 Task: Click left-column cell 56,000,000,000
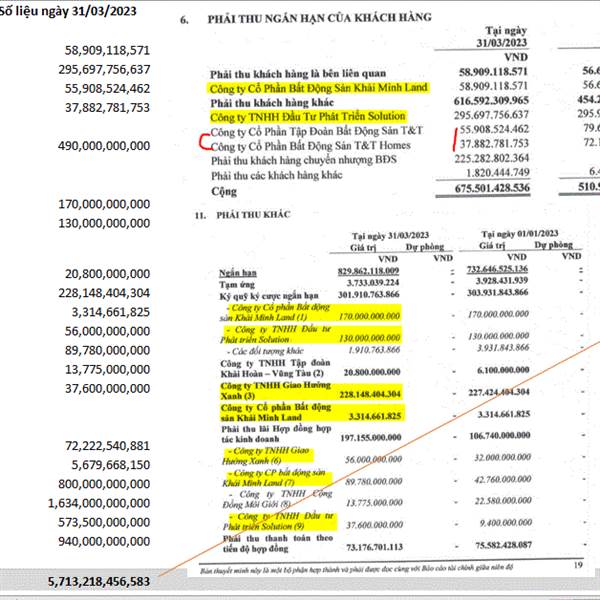coord(107,331)
